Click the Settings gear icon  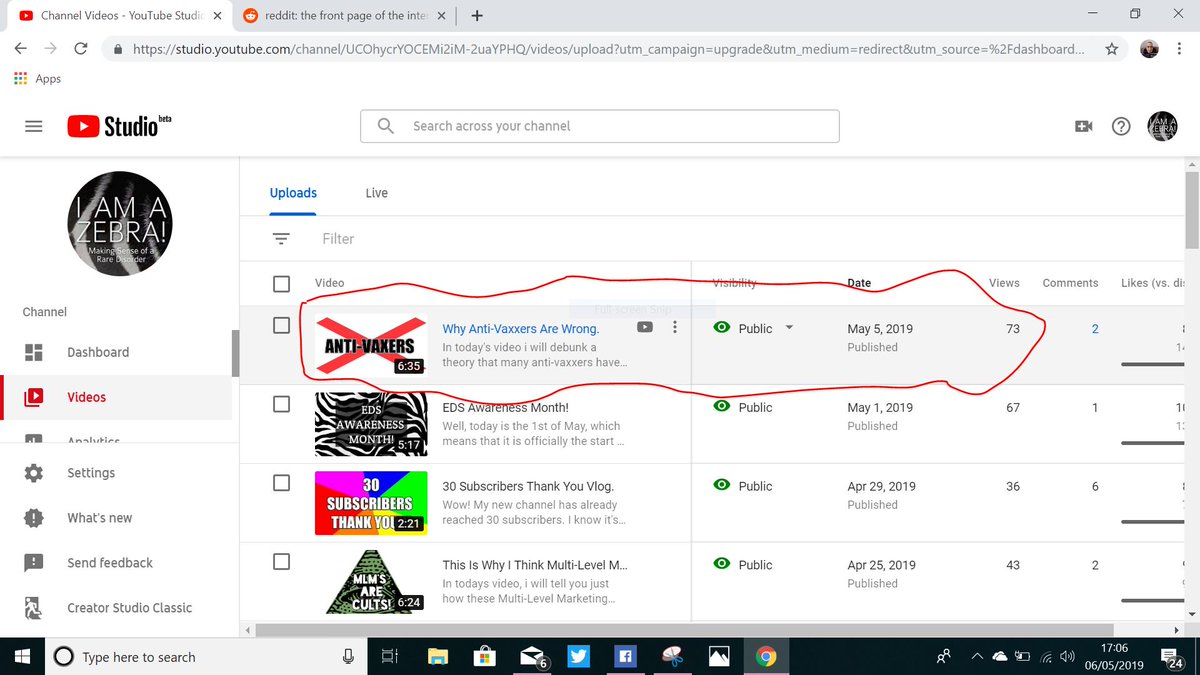click(33, 473)
